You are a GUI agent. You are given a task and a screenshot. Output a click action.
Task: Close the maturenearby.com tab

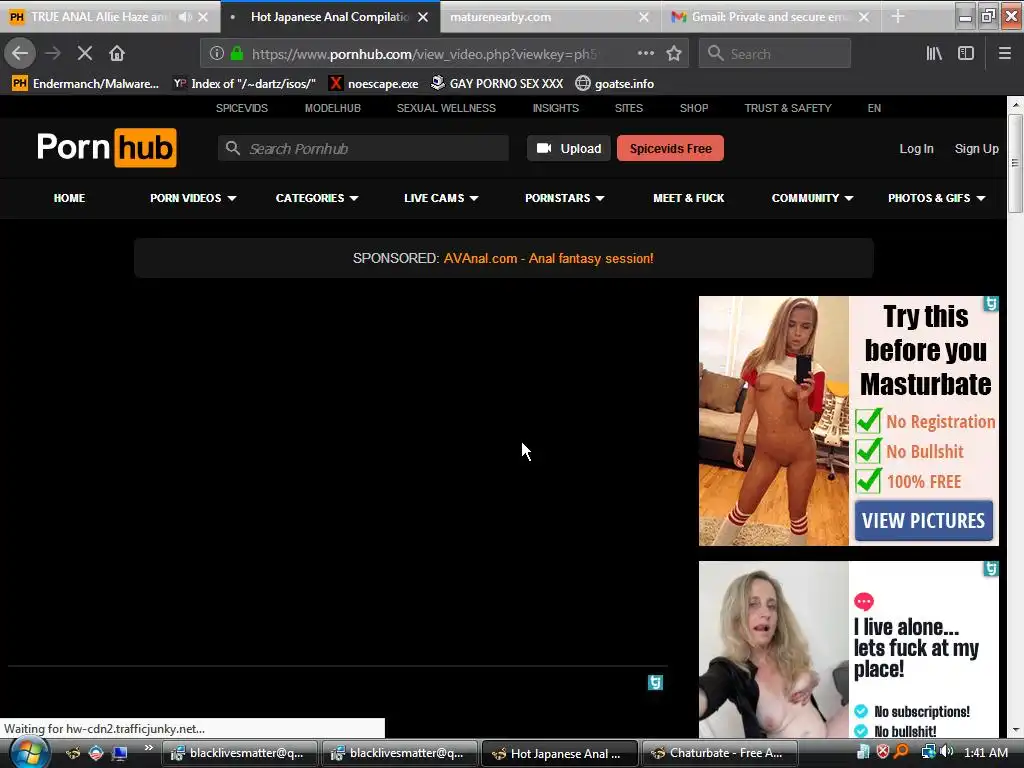643,17
